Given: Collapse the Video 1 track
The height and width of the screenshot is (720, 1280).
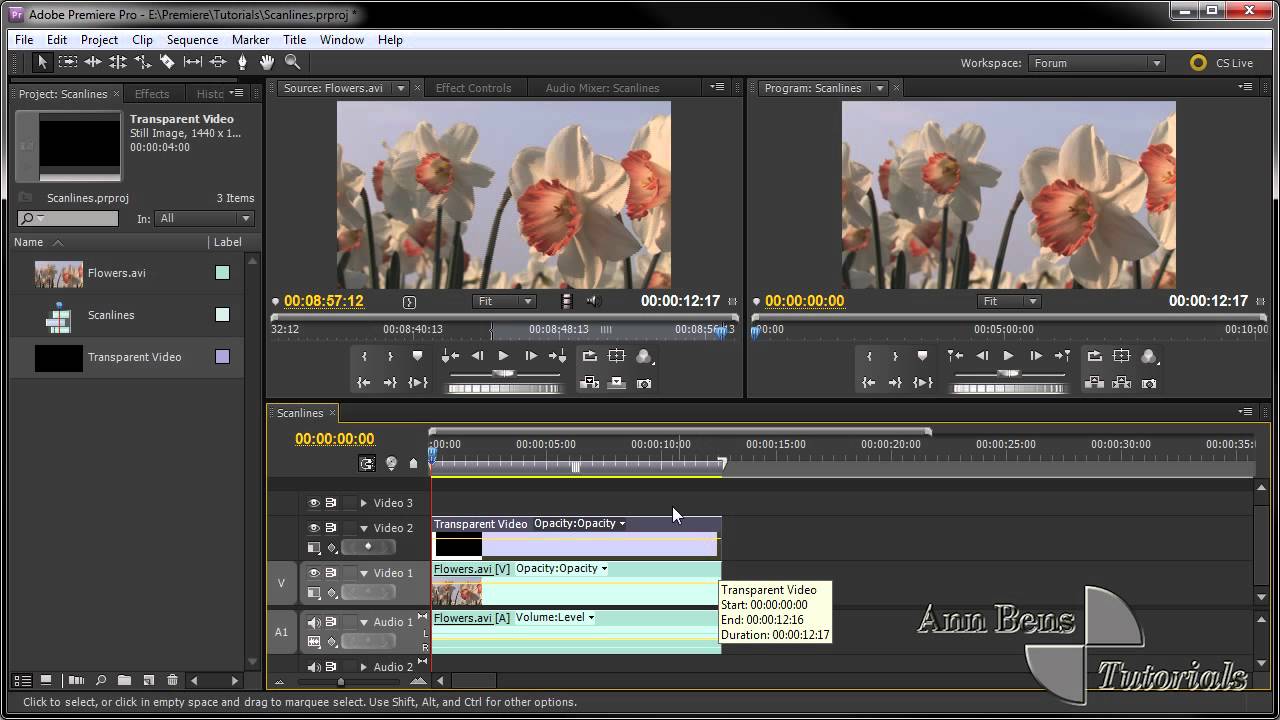Looking at the screenshot, I should click(x=364, y=573).
